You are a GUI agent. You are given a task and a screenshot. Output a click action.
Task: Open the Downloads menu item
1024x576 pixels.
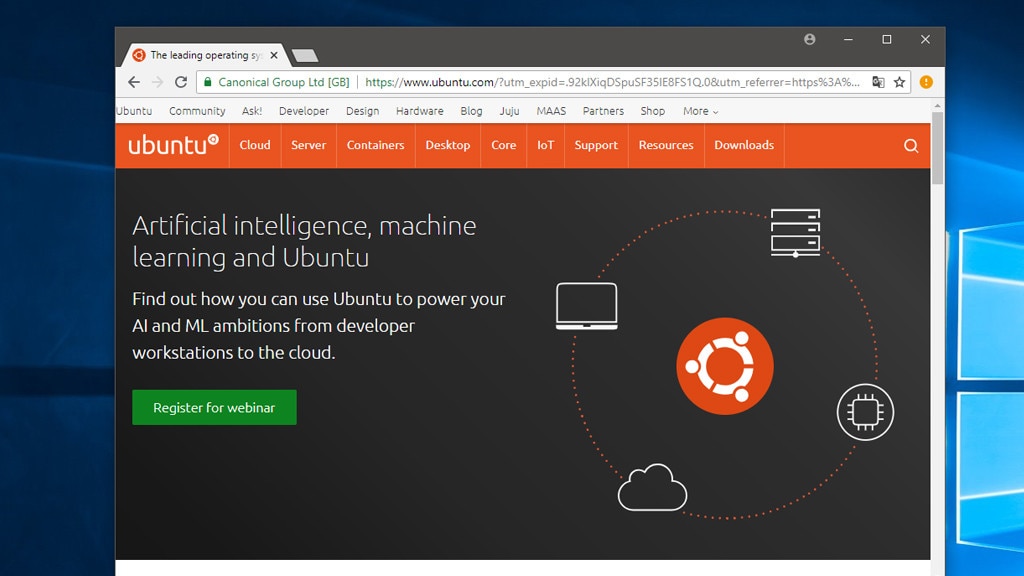[744, 145]
